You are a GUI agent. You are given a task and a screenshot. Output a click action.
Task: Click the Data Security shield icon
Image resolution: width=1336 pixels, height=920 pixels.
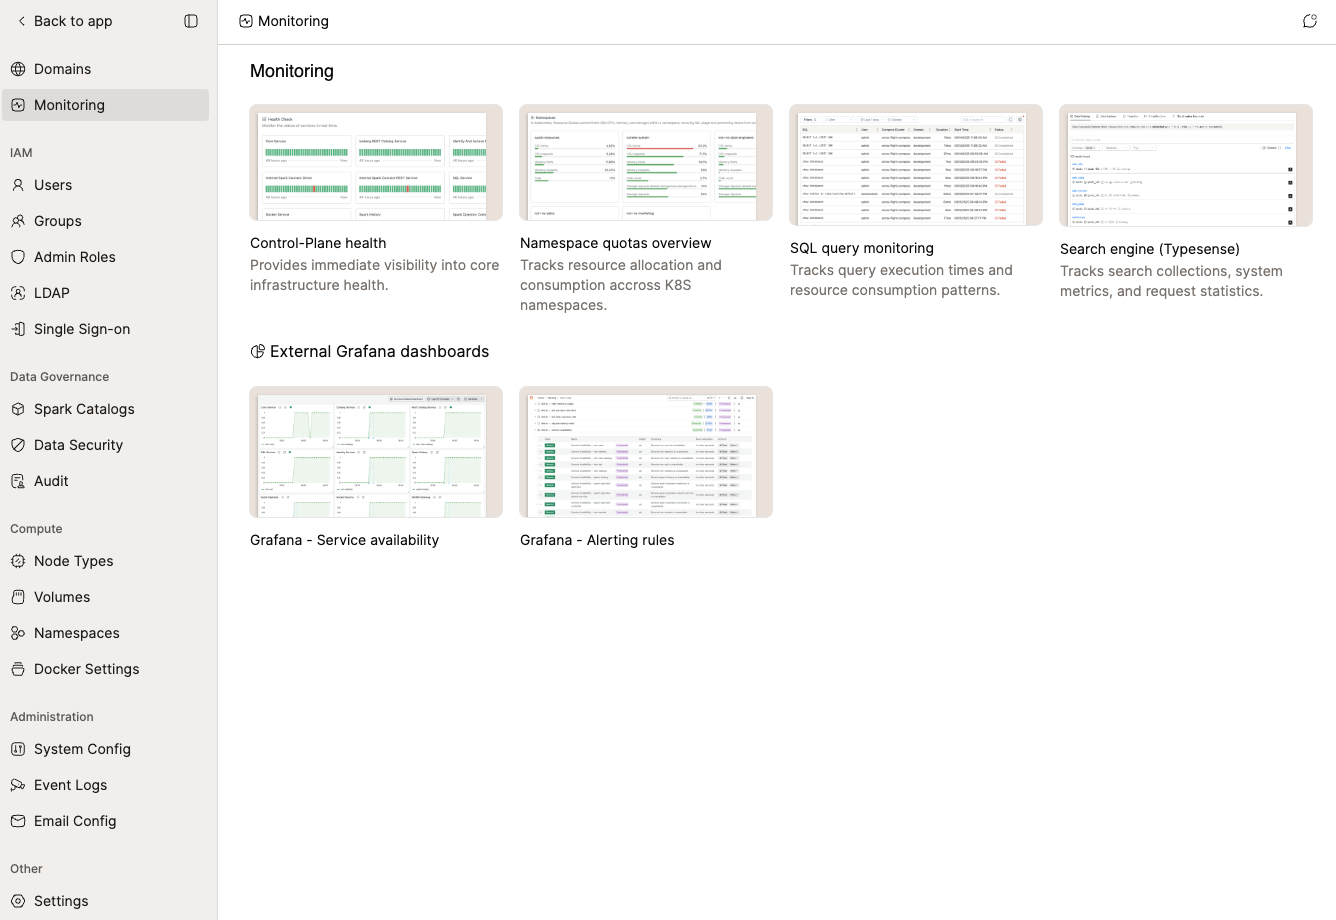click(18, 445)
